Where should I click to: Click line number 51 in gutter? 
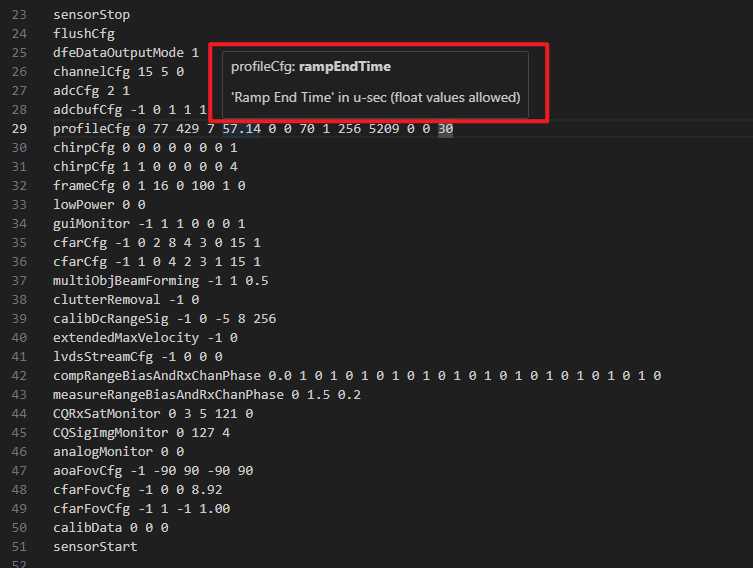click(x=19, y=547)
